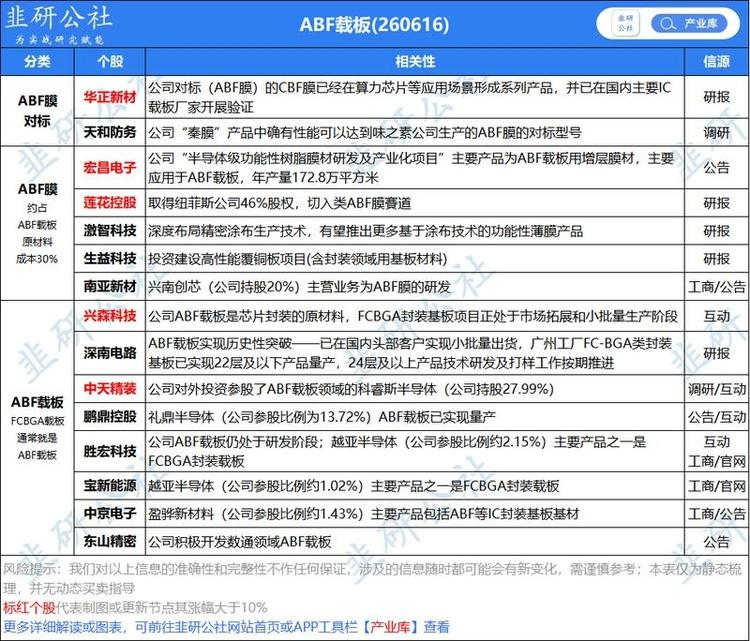
Task: Click 工商/公告 source in 南亚新材 row
Action: click(x=716, y=287)
